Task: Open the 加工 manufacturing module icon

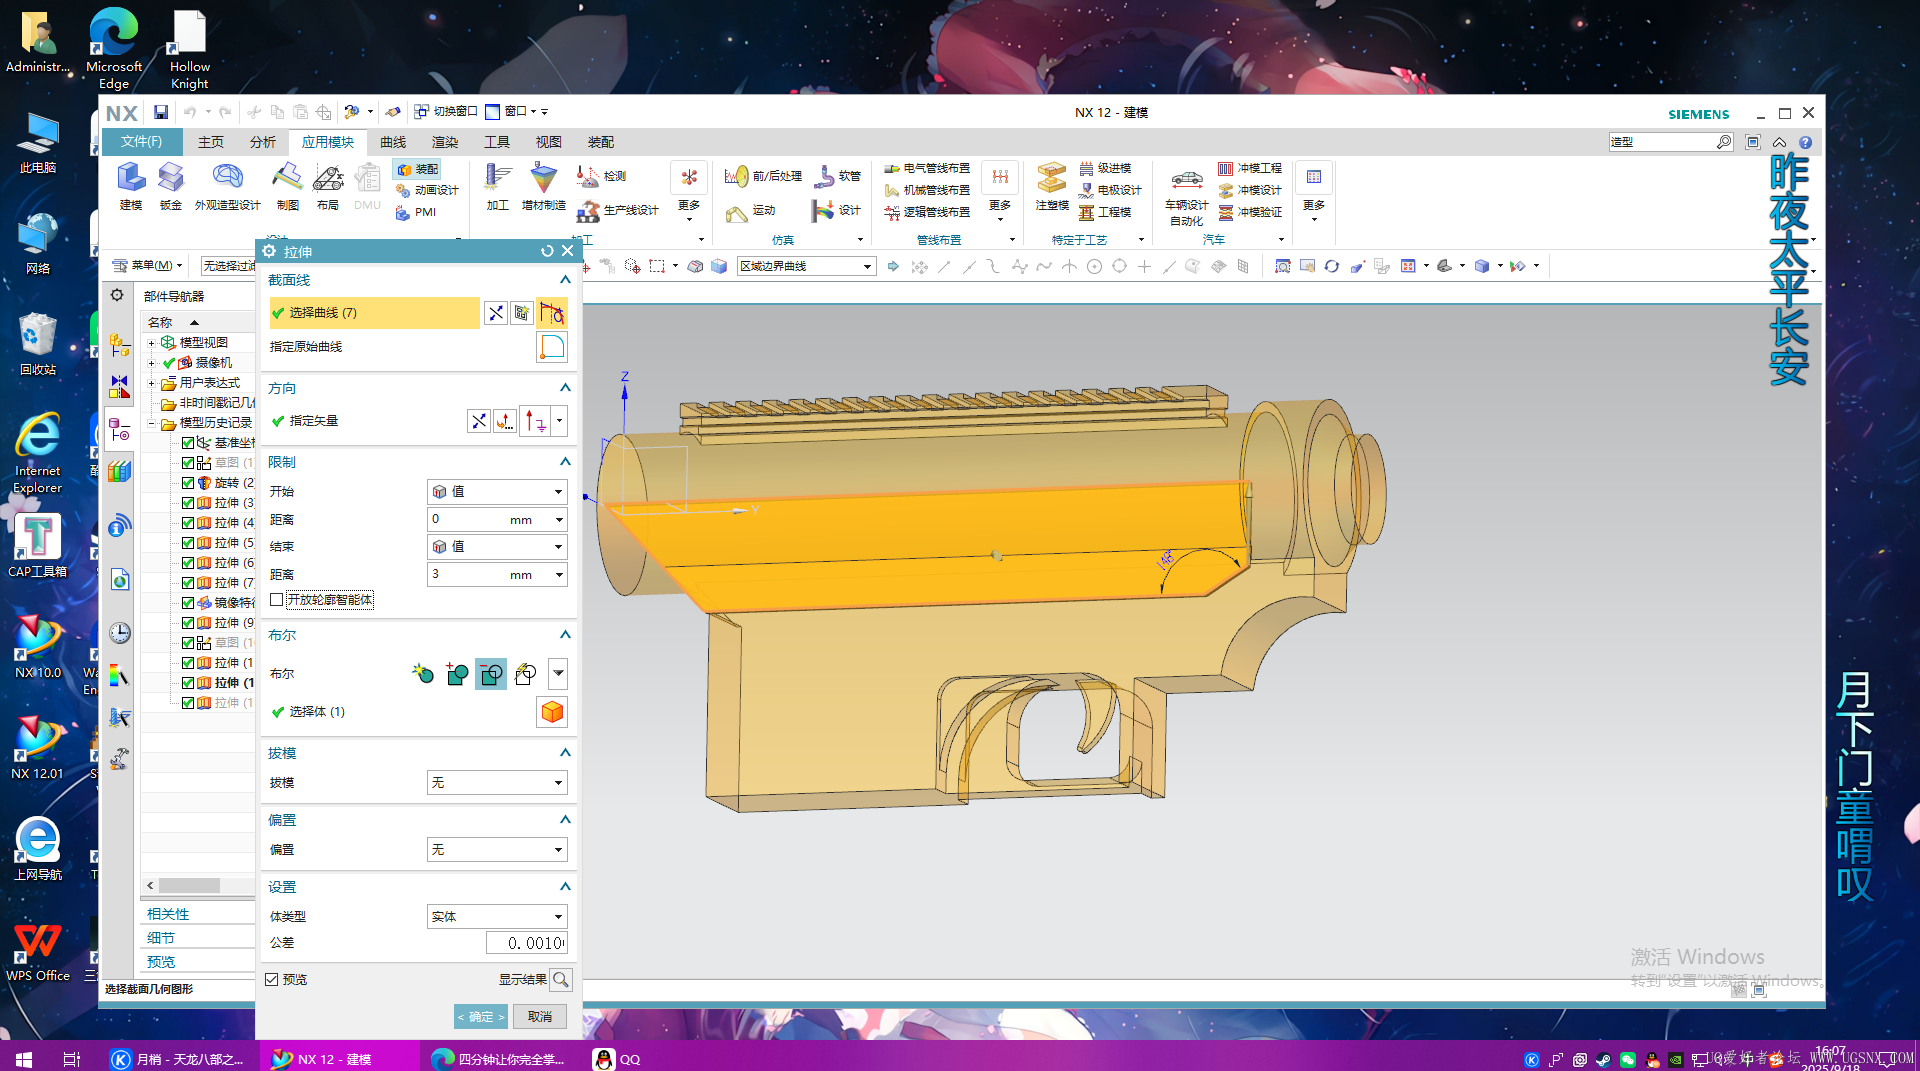Action: click(x=498, y=186)
